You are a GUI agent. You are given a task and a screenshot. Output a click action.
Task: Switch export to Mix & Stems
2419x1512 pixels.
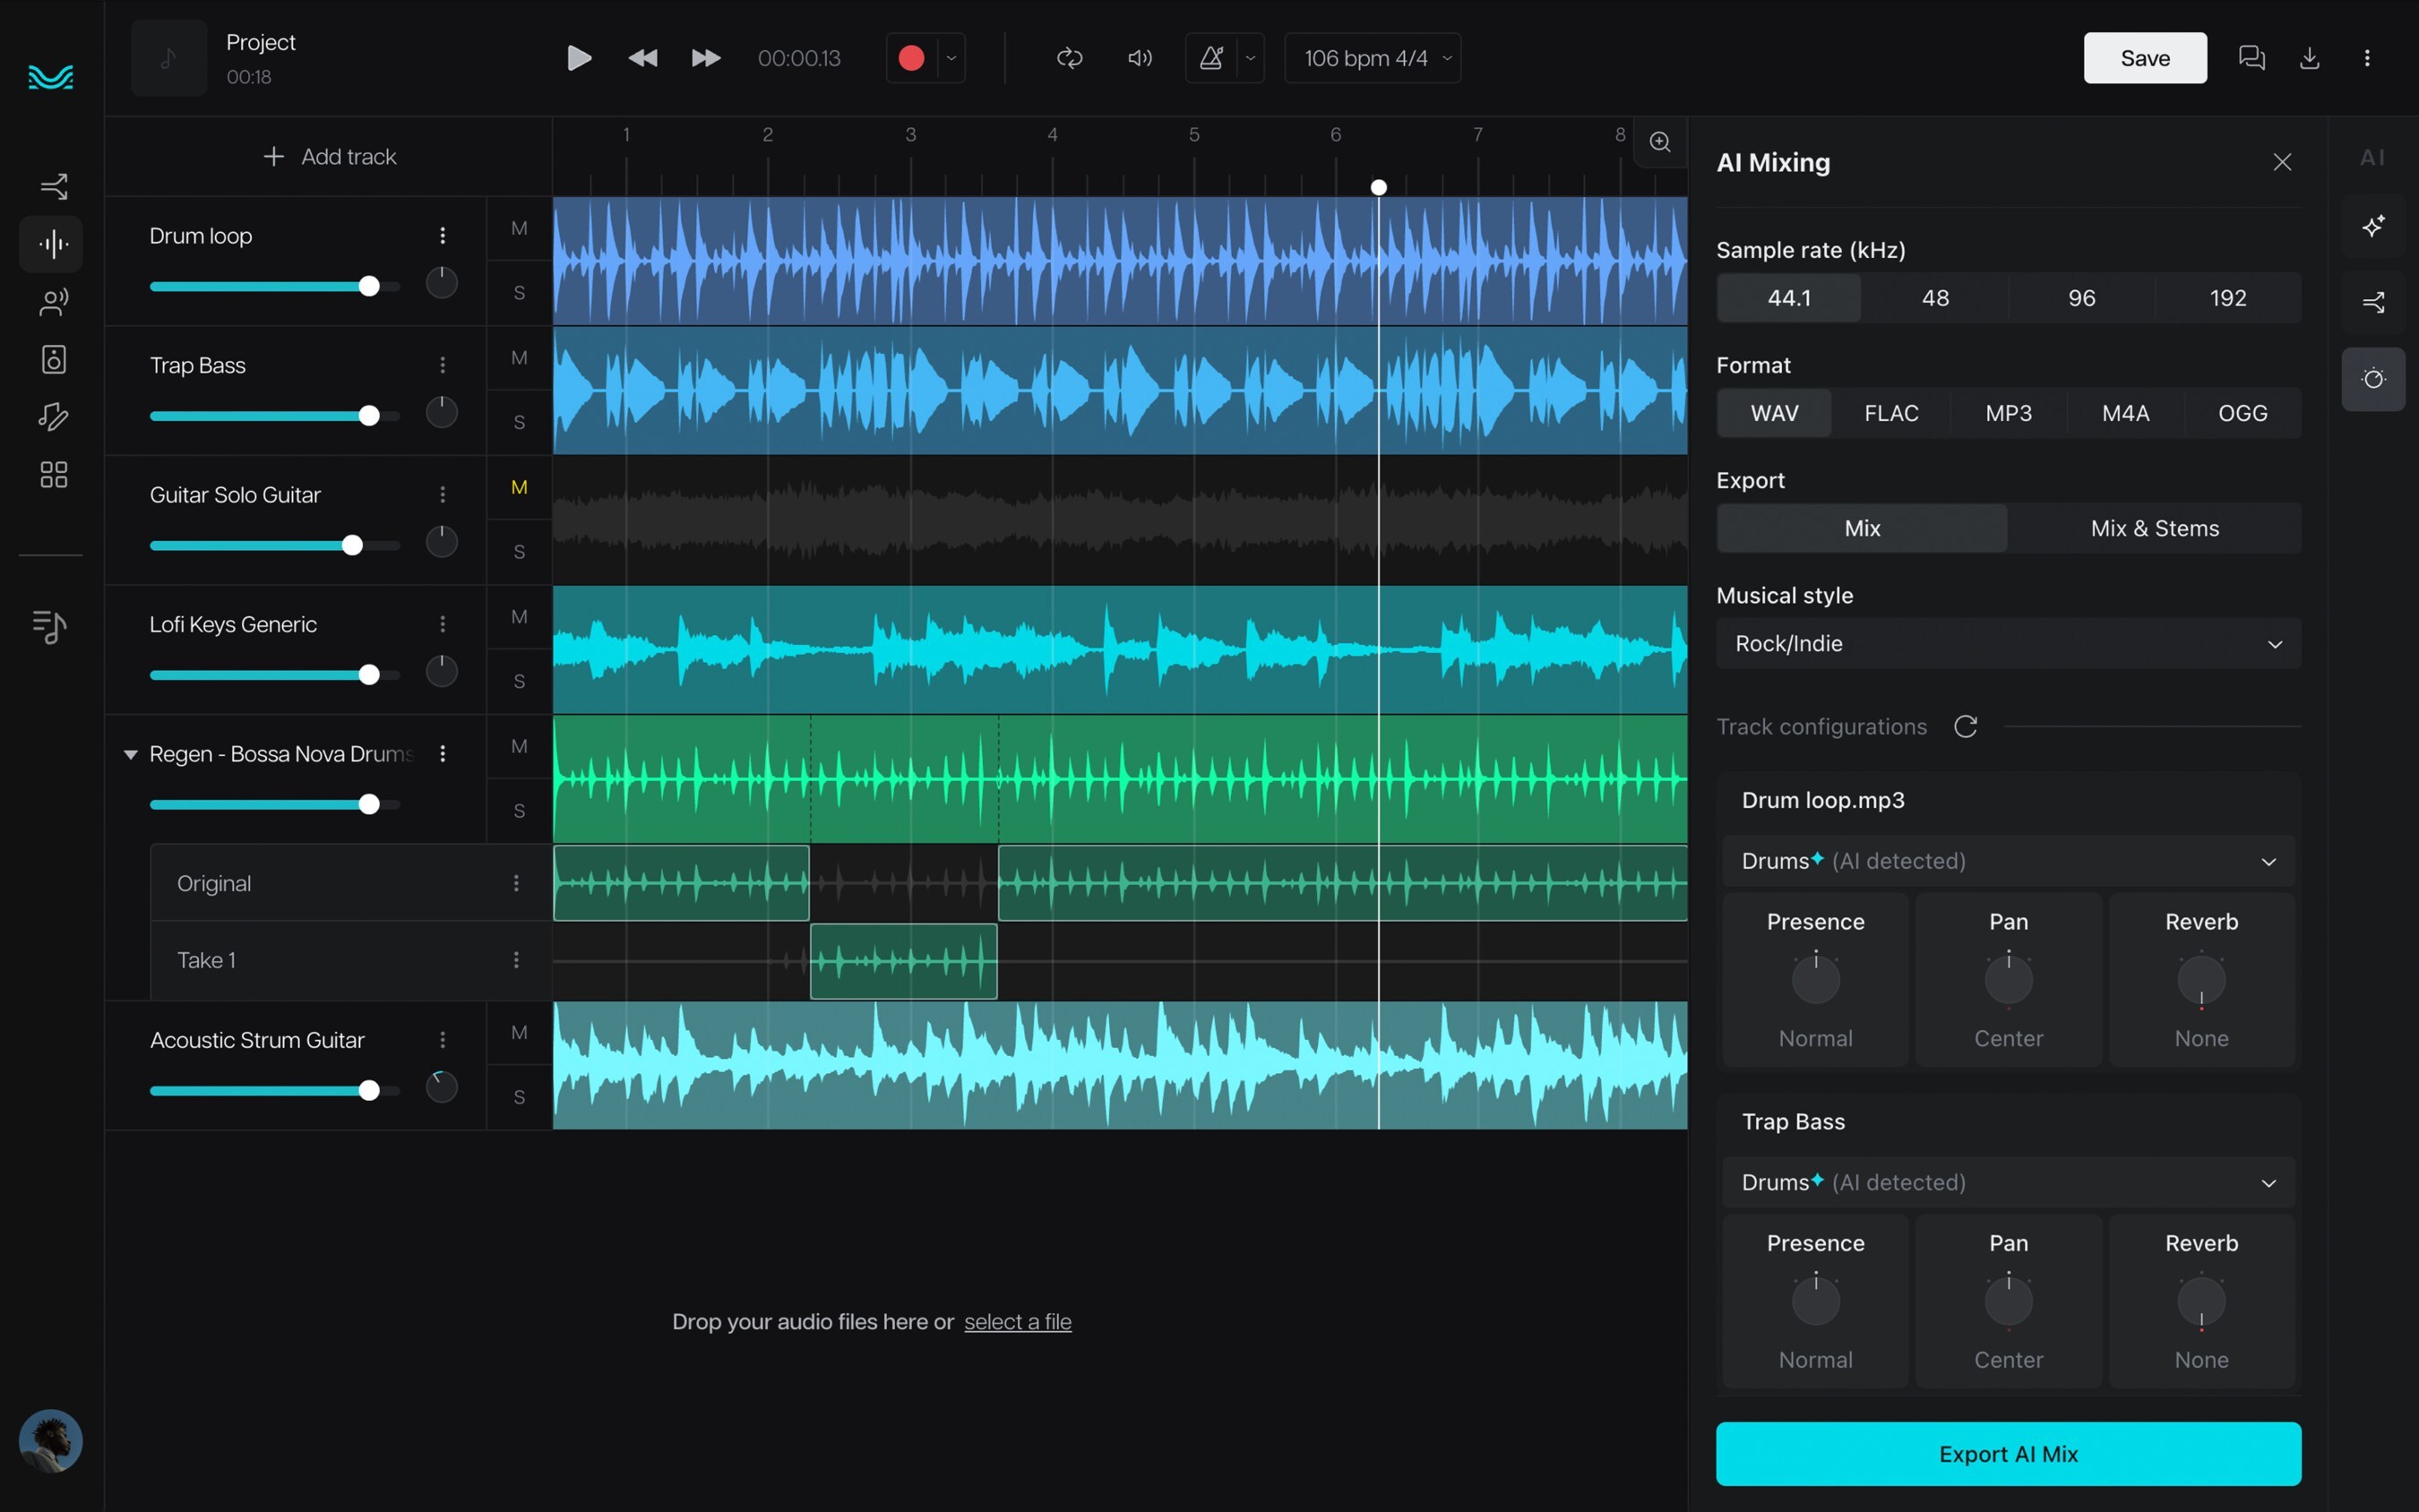tap(2154, 528)
